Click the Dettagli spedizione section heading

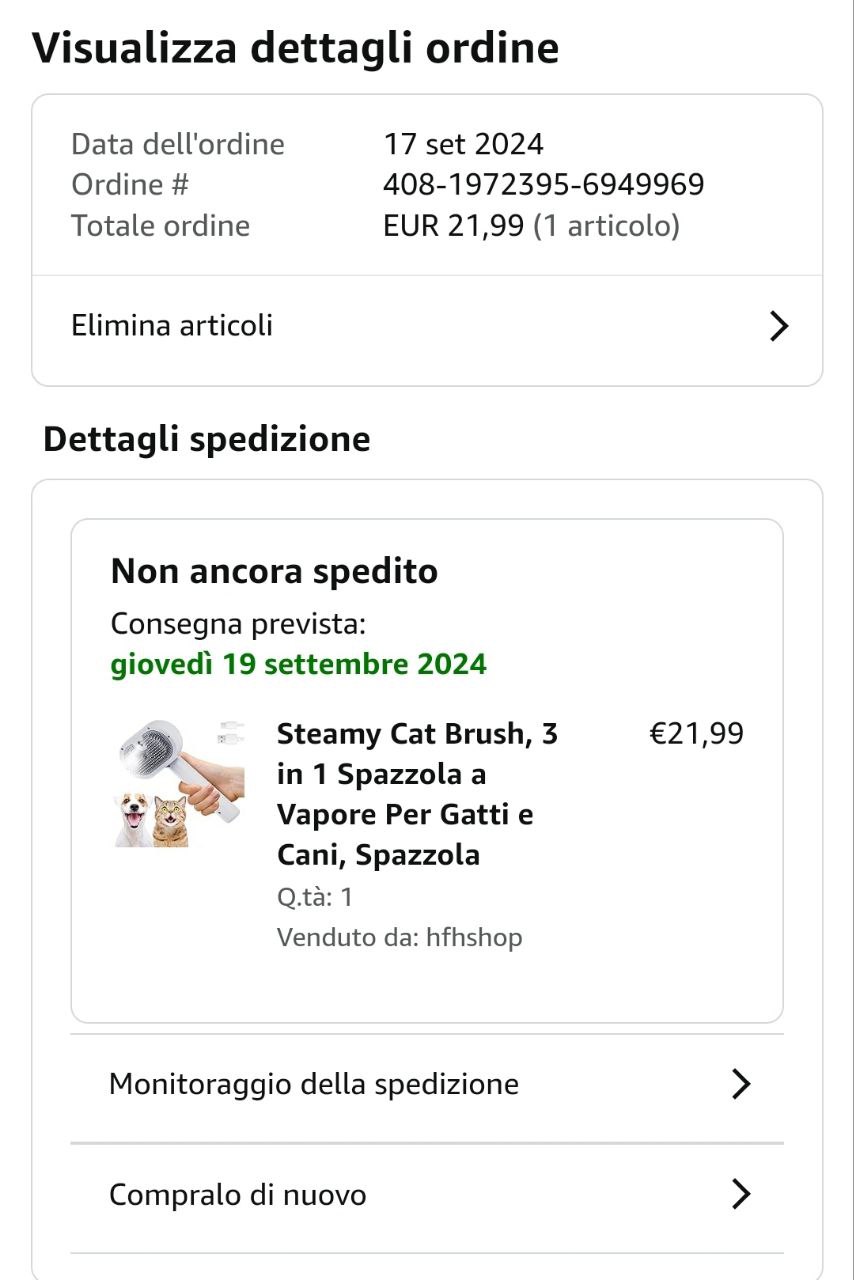click(x=207, y=439)
